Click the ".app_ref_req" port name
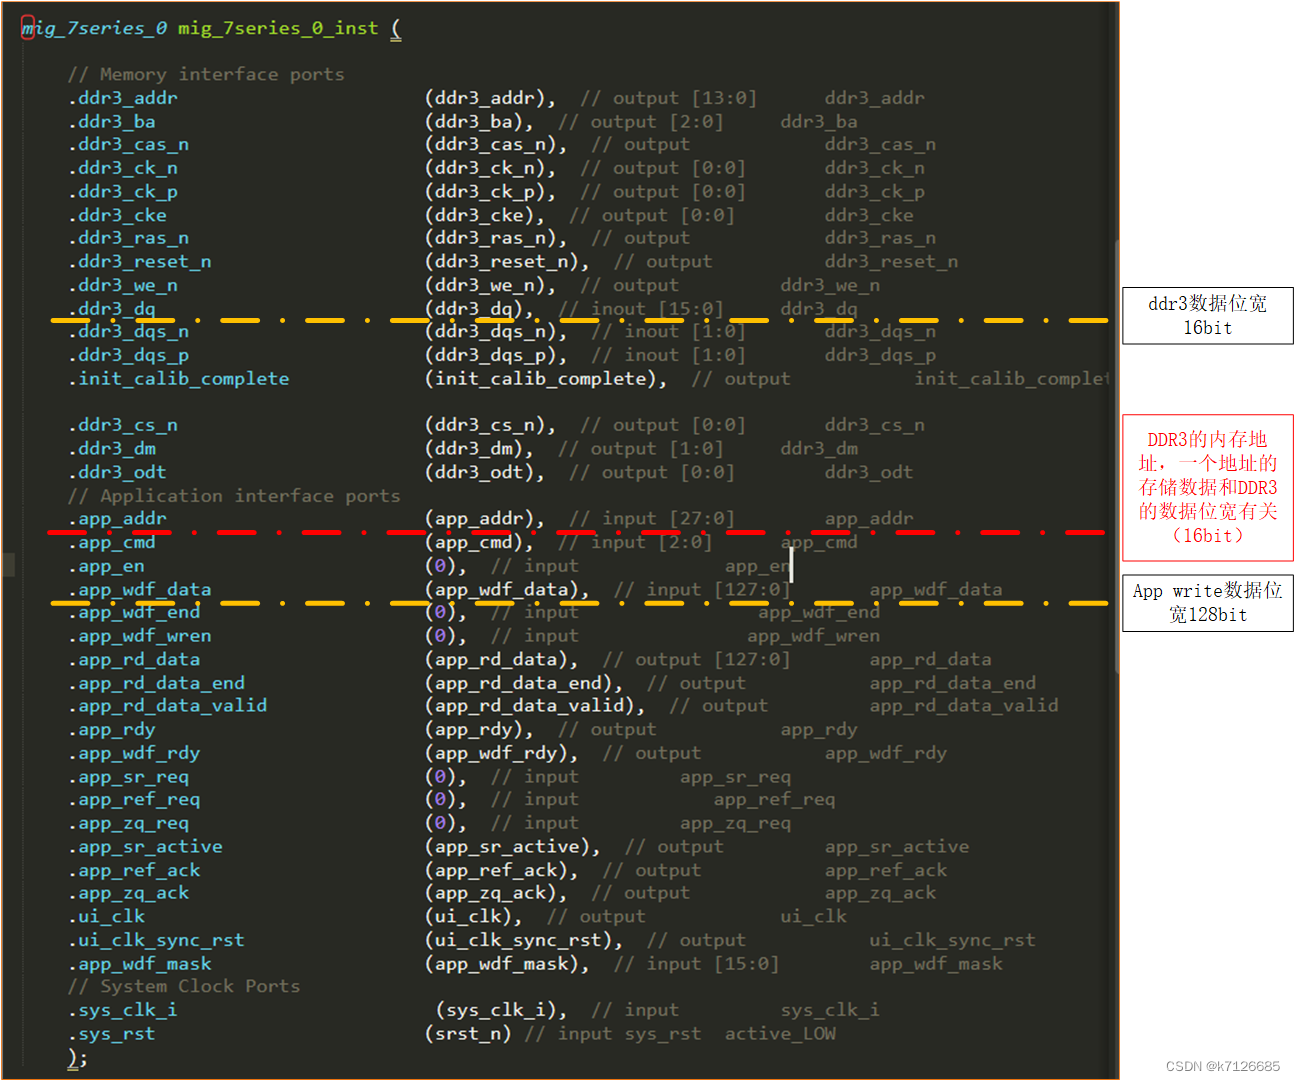 (x=134, y=800)
